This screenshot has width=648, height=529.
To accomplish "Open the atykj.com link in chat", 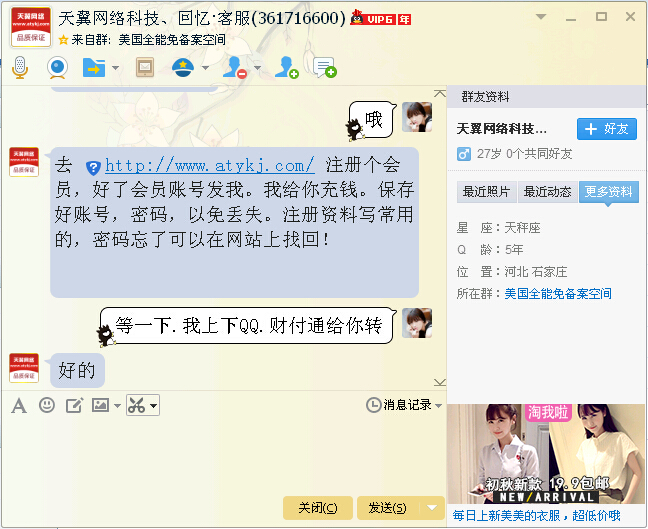I will (210, 166).
